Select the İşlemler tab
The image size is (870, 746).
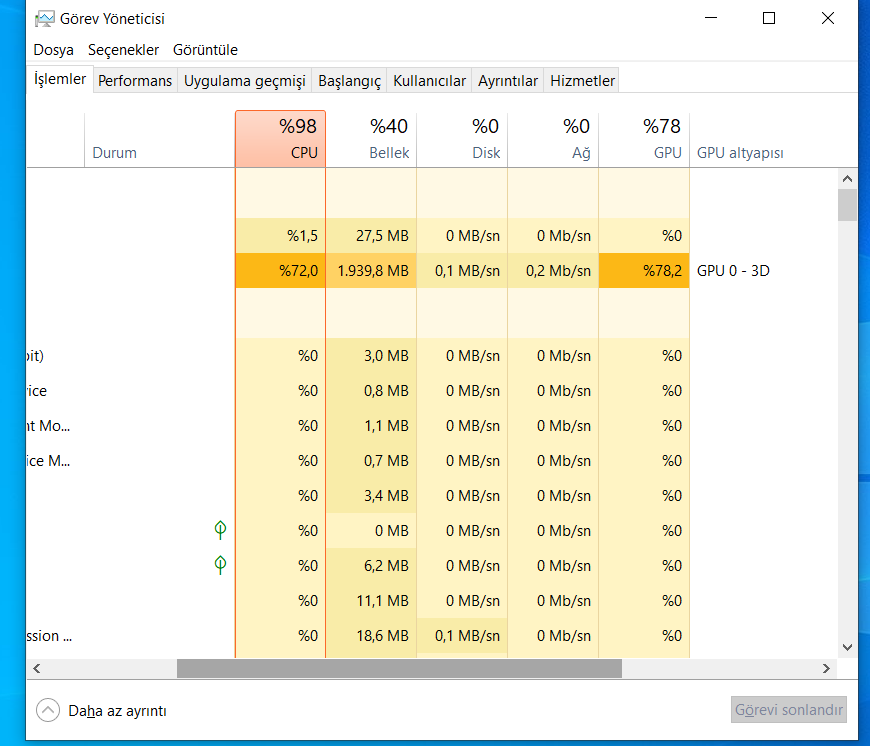60,79
